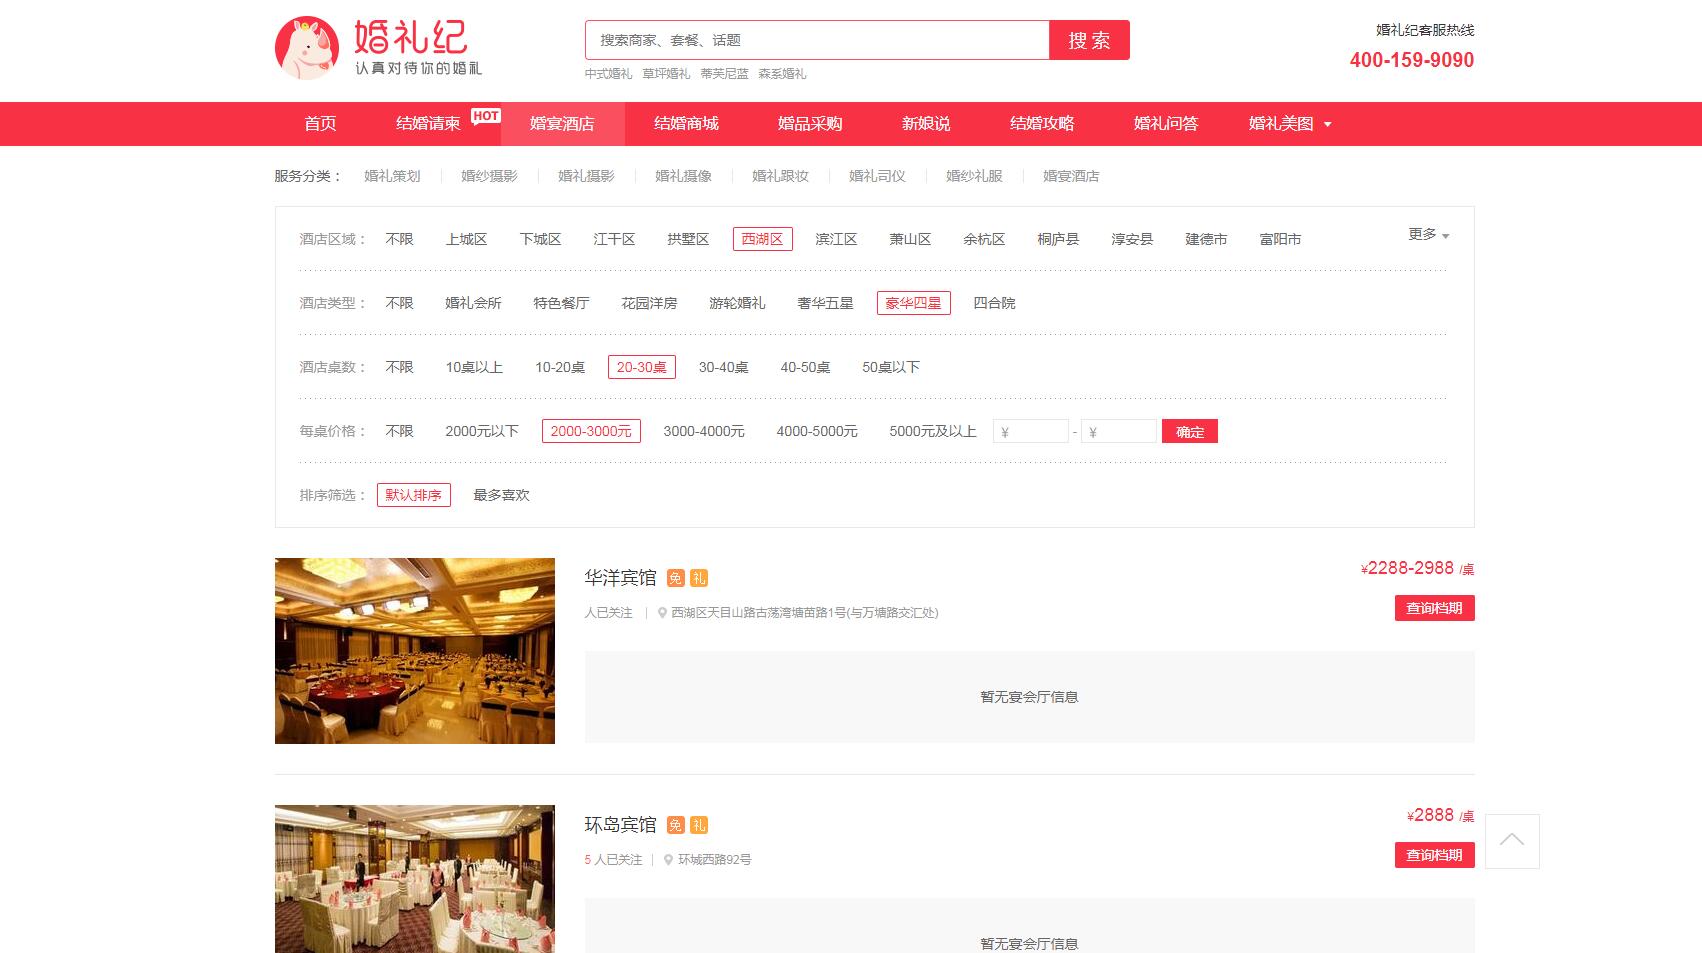Choose 奢华五星 hotel type
Screen dimensions: 1702x953
click(x=825, y=303)
